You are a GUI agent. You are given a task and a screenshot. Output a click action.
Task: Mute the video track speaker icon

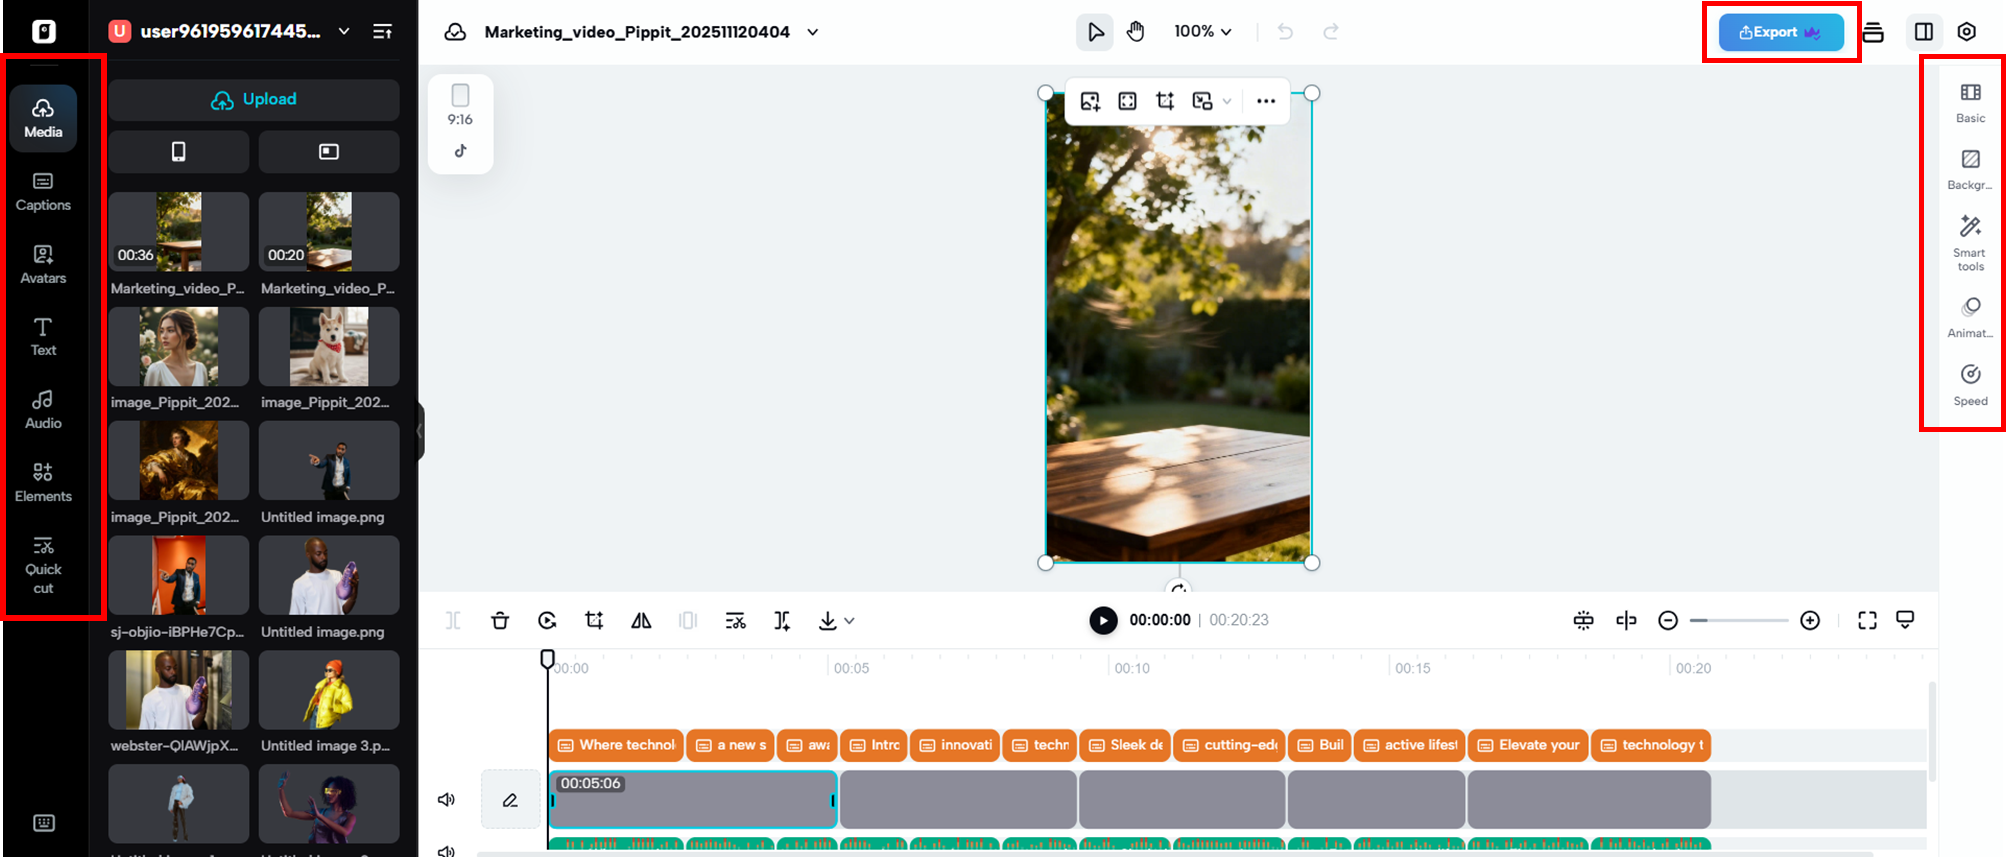click(446, 800)
